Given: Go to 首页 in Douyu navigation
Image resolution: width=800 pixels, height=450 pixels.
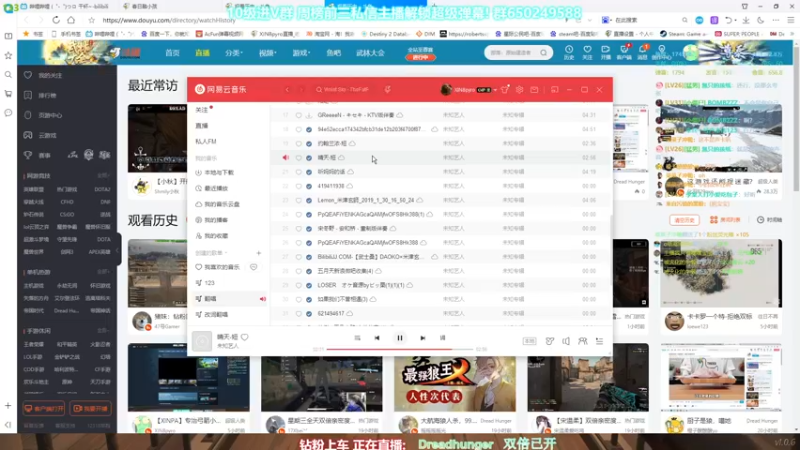Looking at the screenshot, I should 172,53.
